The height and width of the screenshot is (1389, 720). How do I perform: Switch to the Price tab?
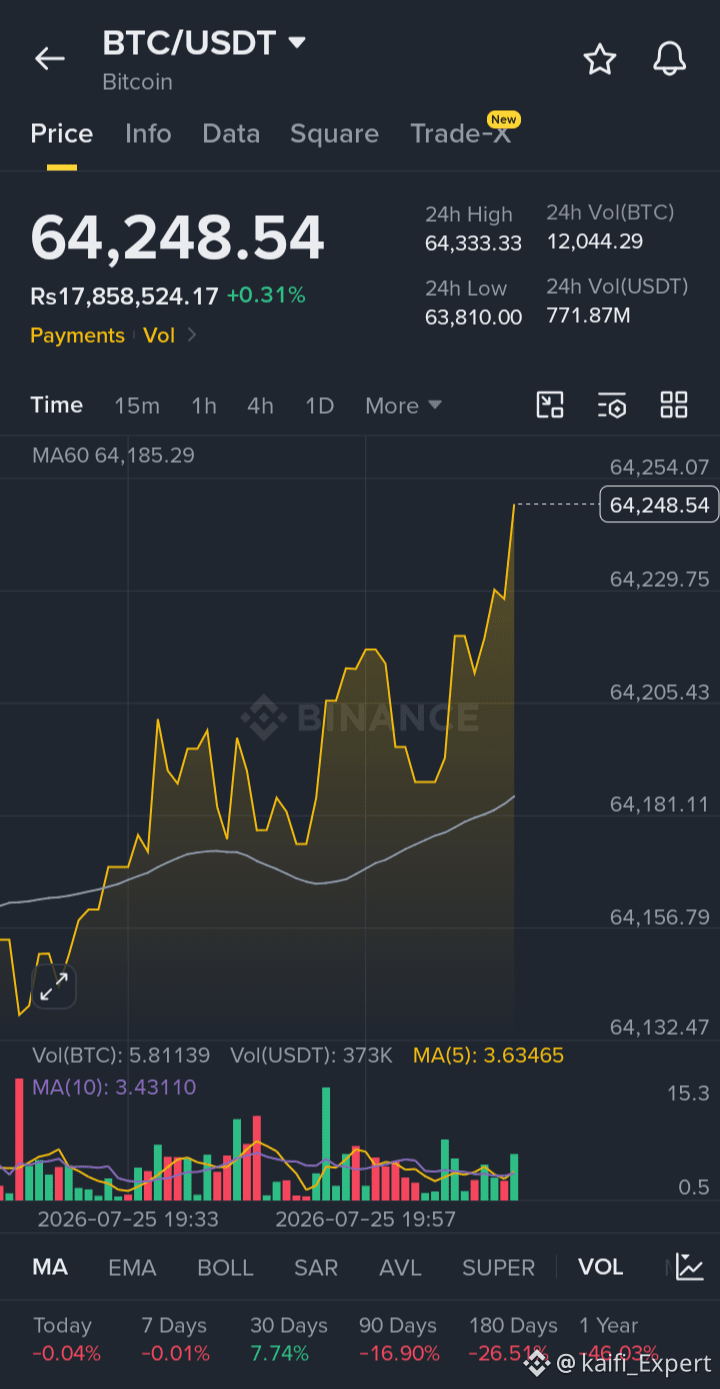tap(62, 134)
